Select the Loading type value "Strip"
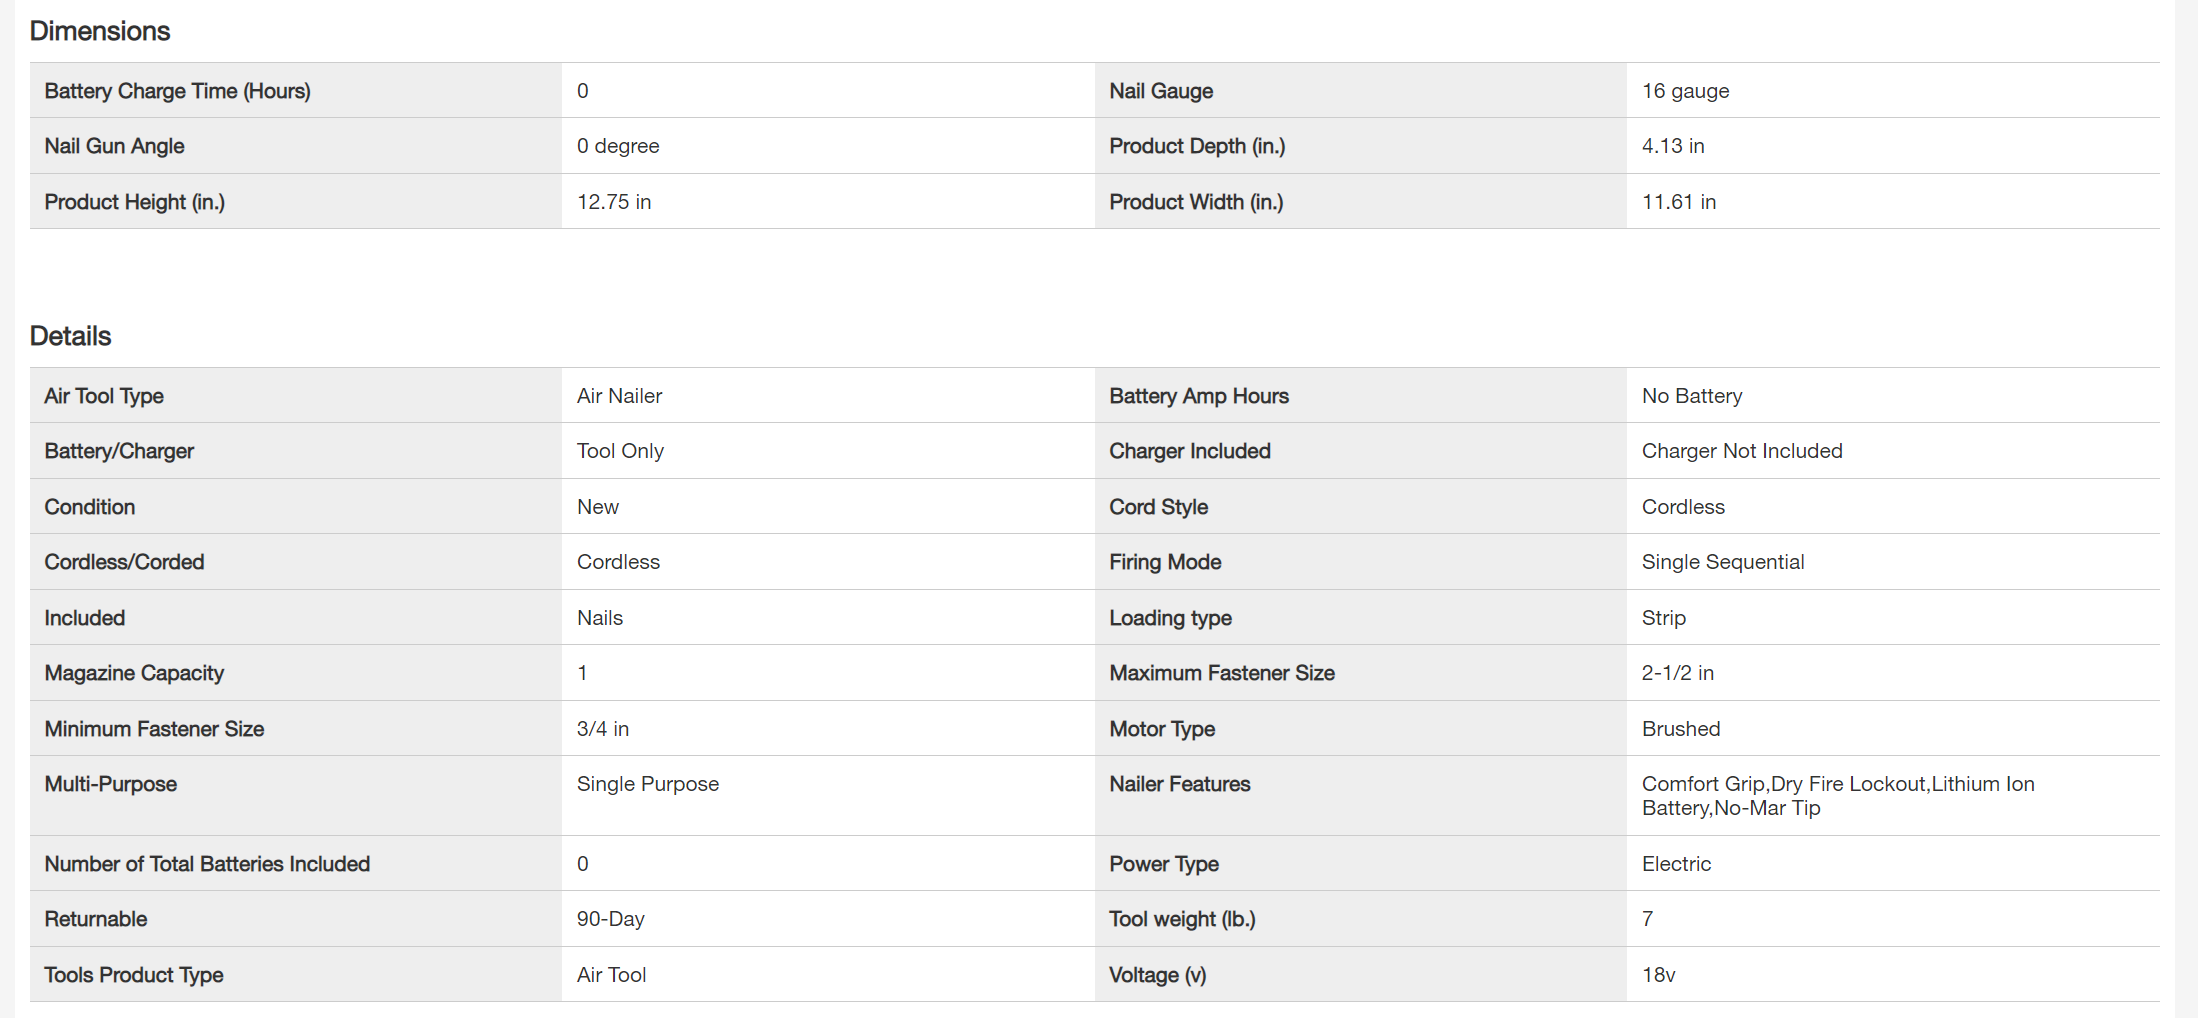Image resolution: width=2198 pixels, height=1018 pixels. (x=1663, y=618)
